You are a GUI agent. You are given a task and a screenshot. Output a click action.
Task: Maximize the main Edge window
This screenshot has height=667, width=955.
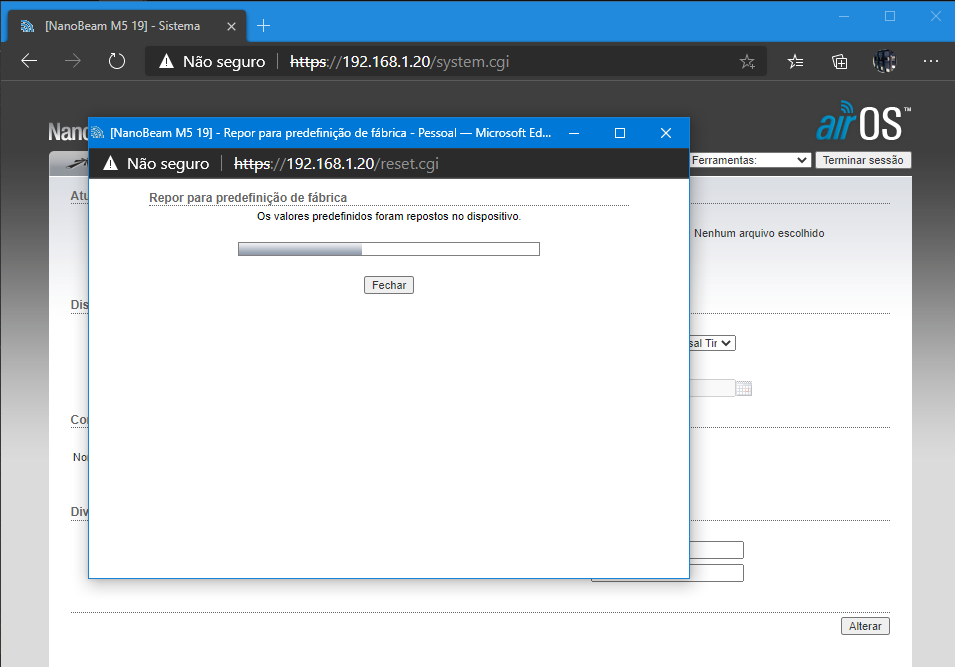890,16
